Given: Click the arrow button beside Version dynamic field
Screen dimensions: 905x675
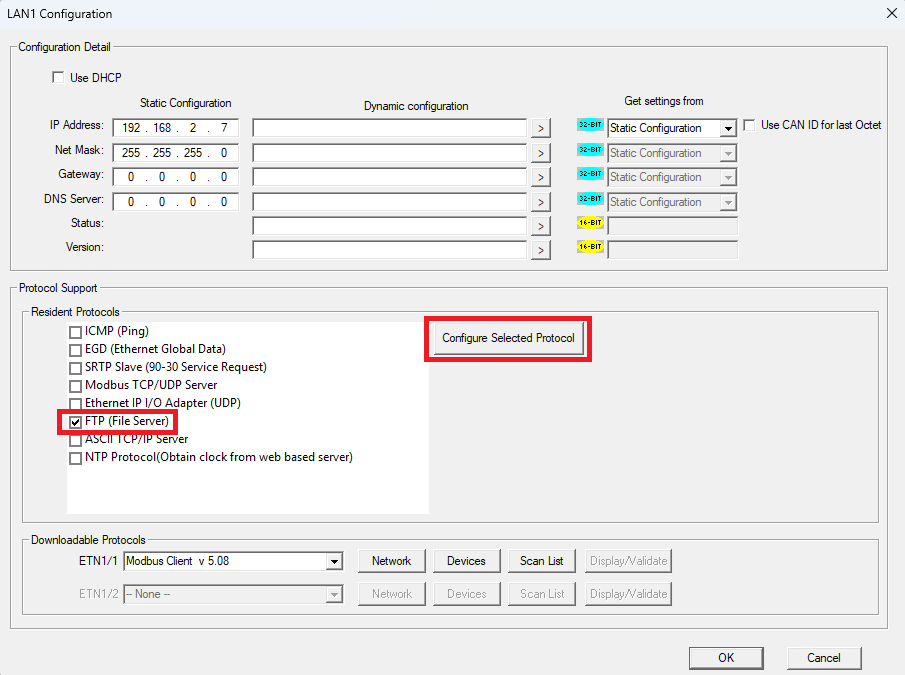Looking at the screenshot, I should [x=540, y=250].
